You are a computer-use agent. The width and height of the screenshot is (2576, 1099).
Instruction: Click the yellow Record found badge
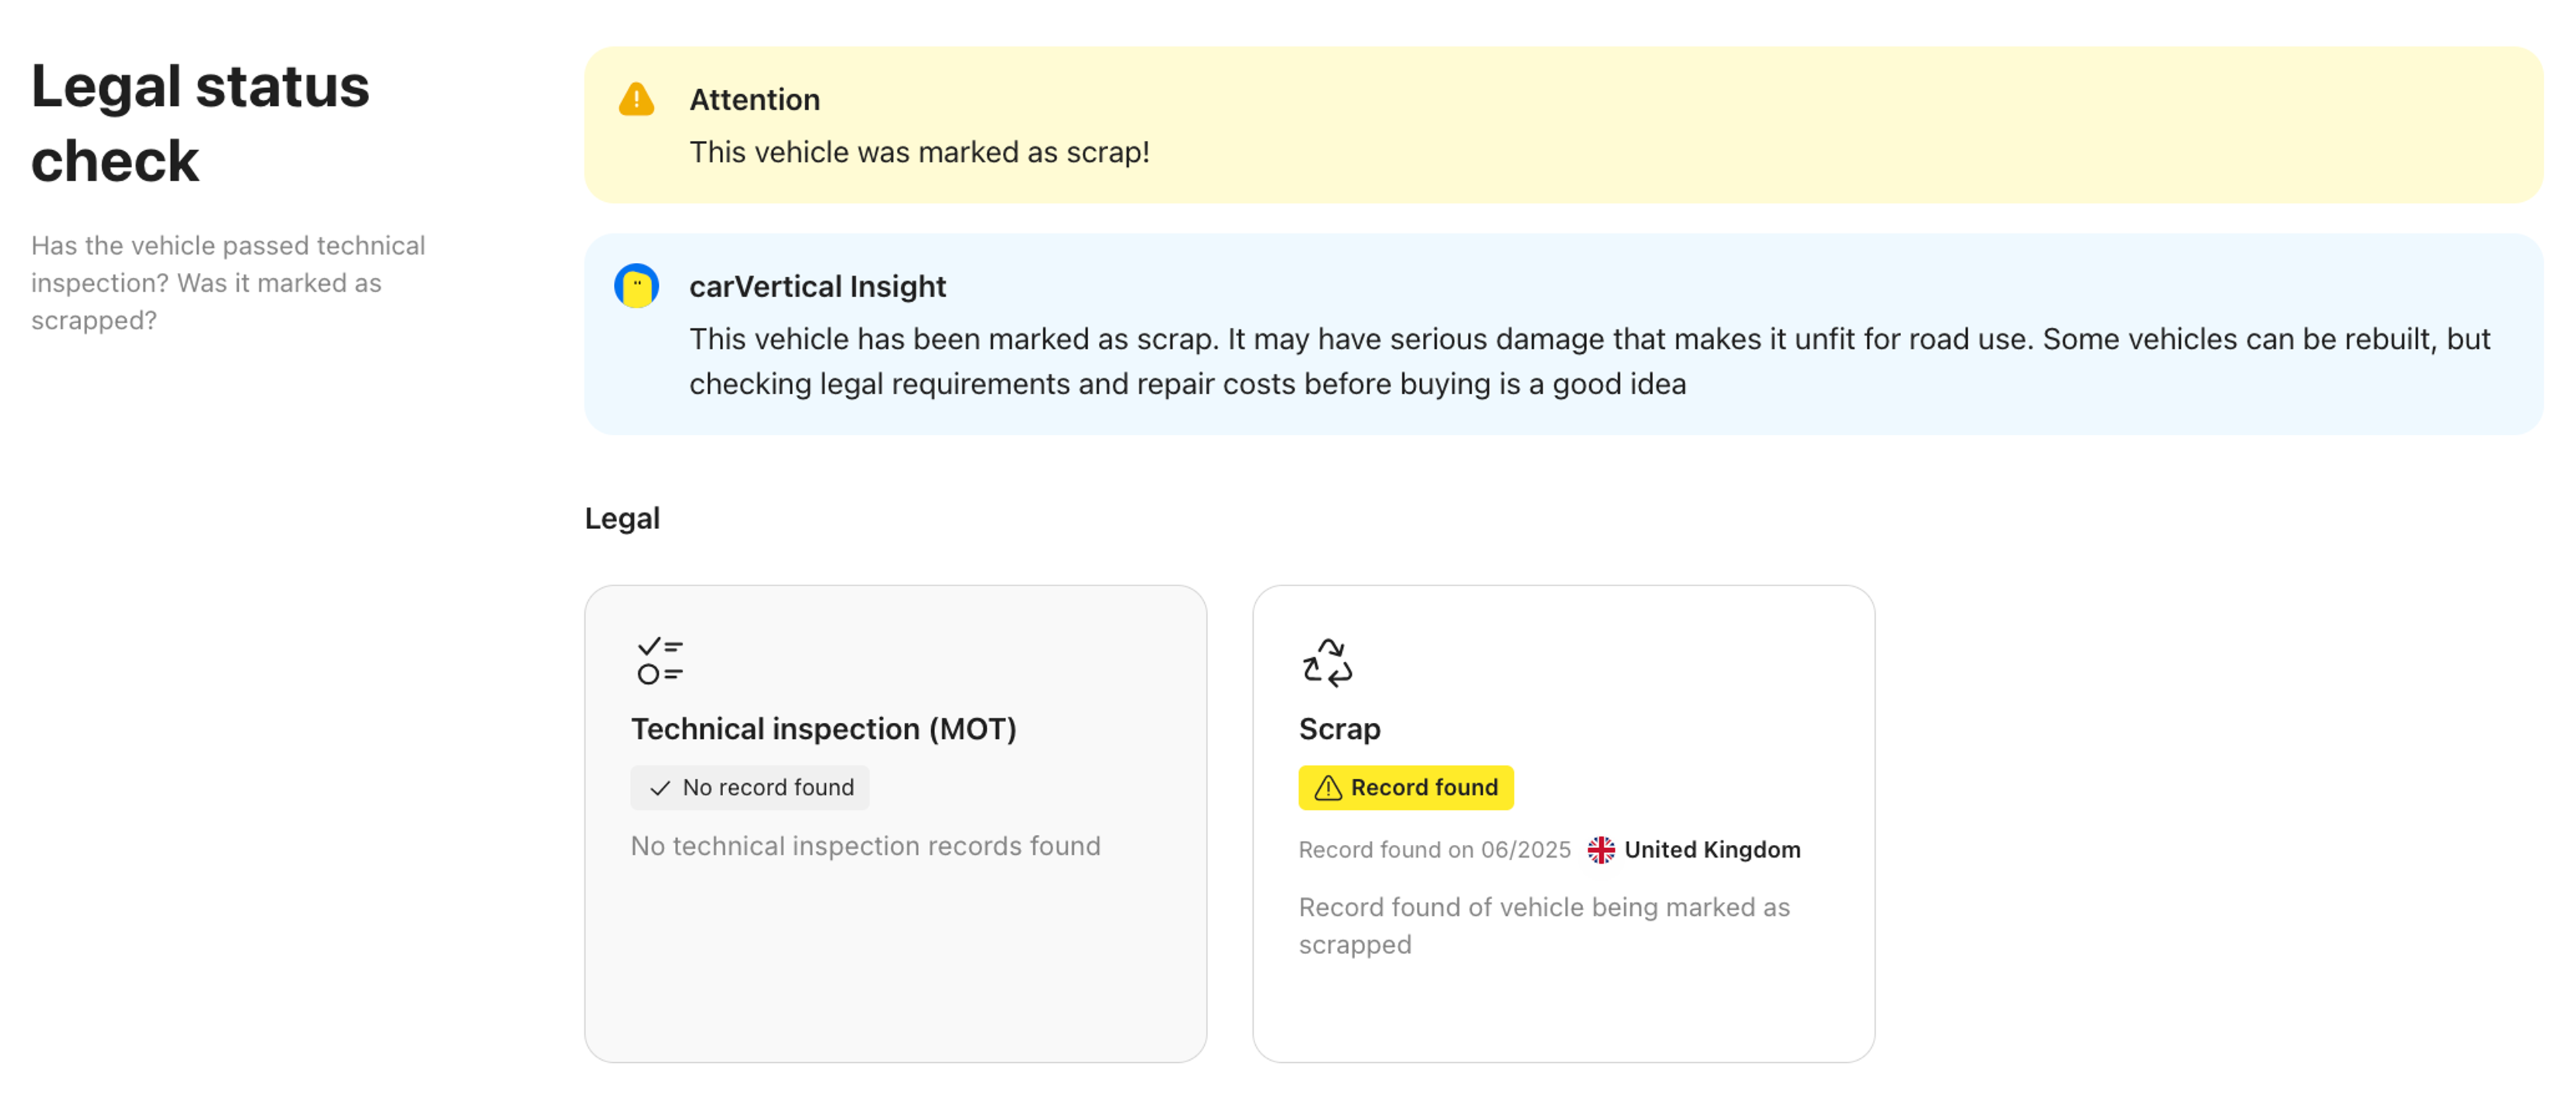point(1405,788)
